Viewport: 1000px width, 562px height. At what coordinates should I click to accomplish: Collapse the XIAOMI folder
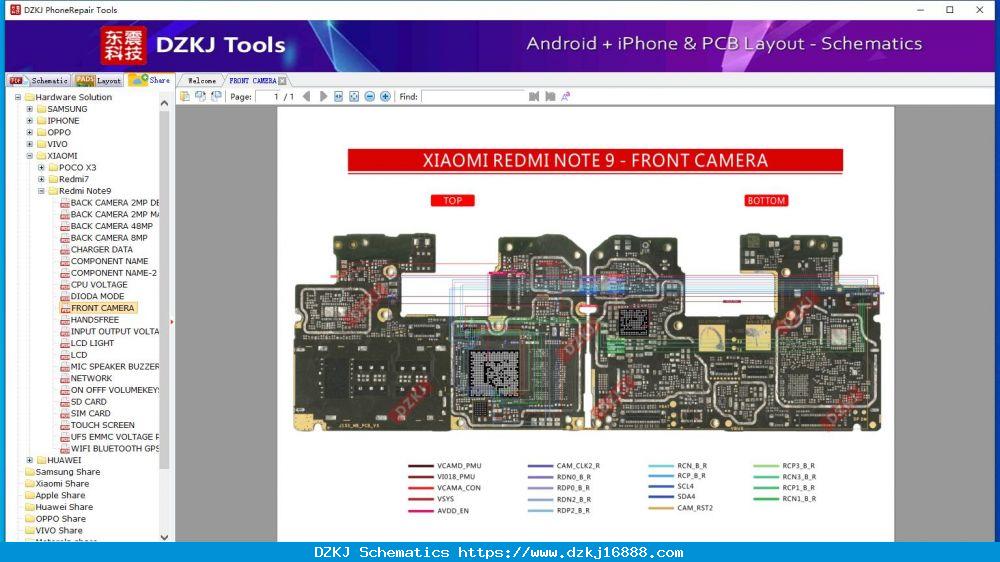coord(29,156)
